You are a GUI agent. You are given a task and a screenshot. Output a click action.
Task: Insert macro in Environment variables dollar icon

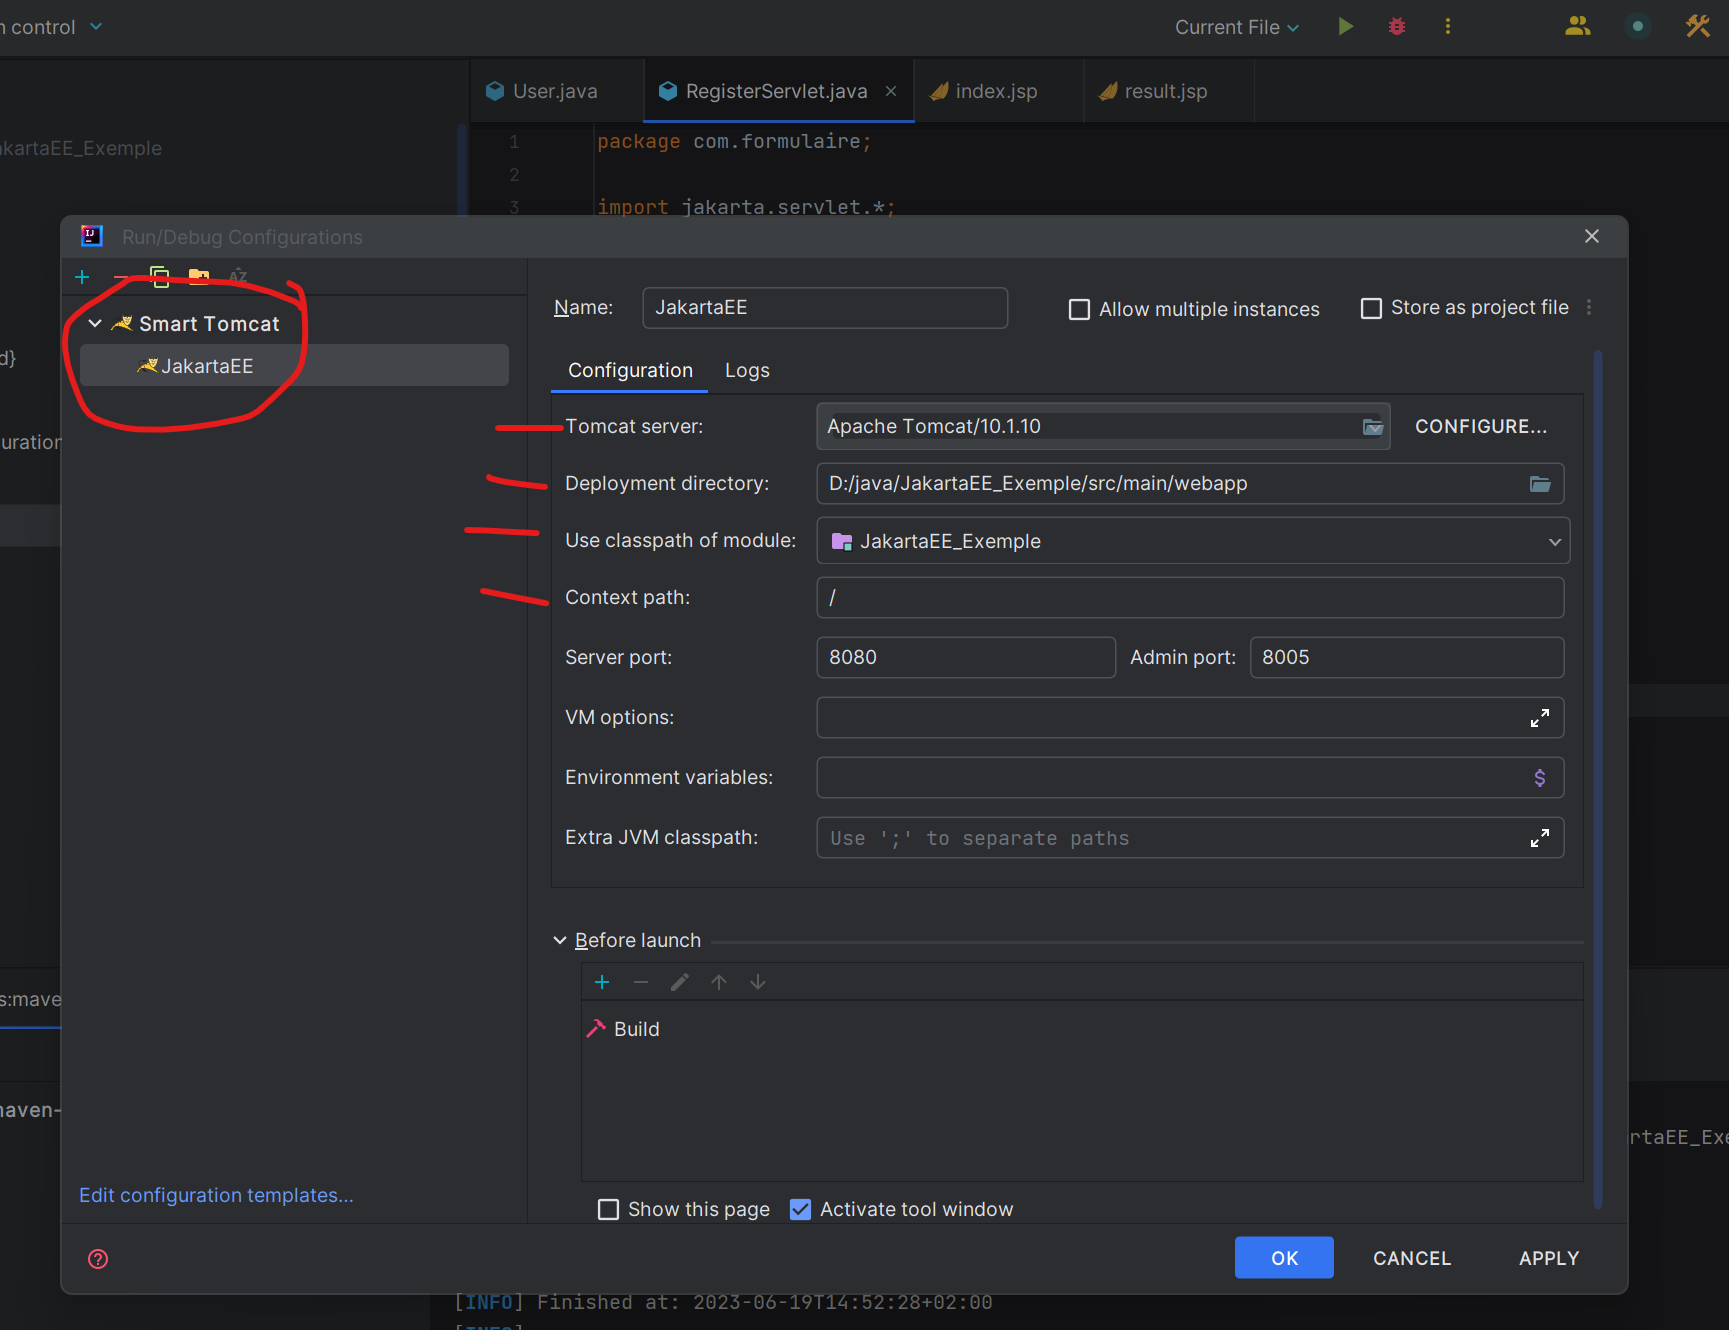[1540, 778]
